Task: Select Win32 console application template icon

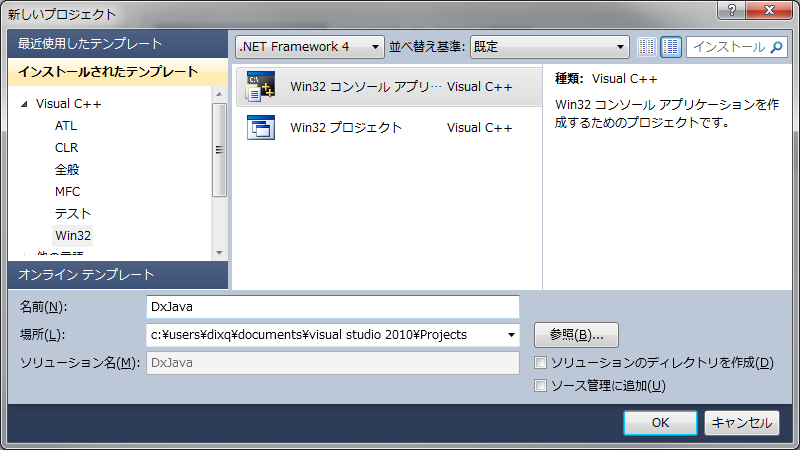Action: pyautogui.click(x=261, y=86)
